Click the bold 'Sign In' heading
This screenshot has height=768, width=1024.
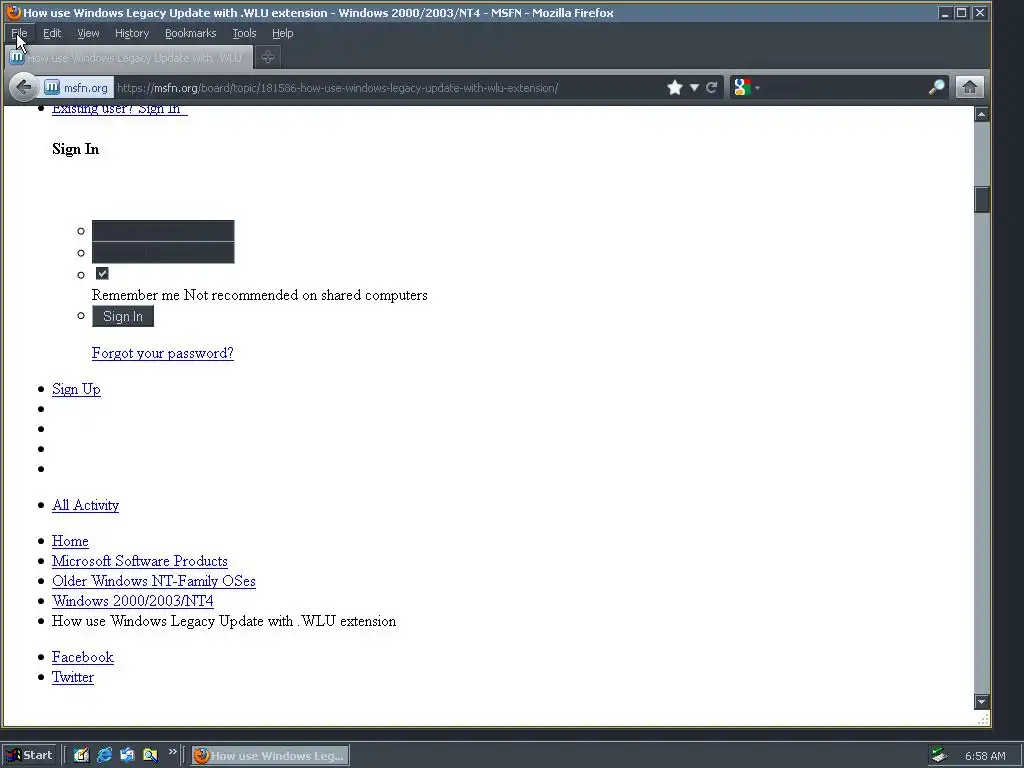coord(76,149)
